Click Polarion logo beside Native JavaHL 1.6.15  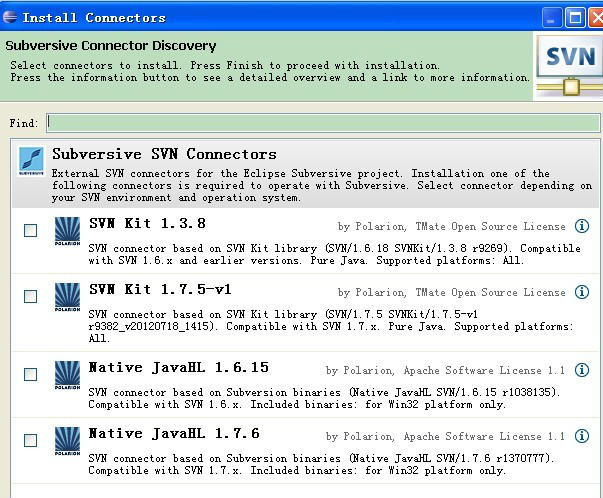click(x=67, y=375)
